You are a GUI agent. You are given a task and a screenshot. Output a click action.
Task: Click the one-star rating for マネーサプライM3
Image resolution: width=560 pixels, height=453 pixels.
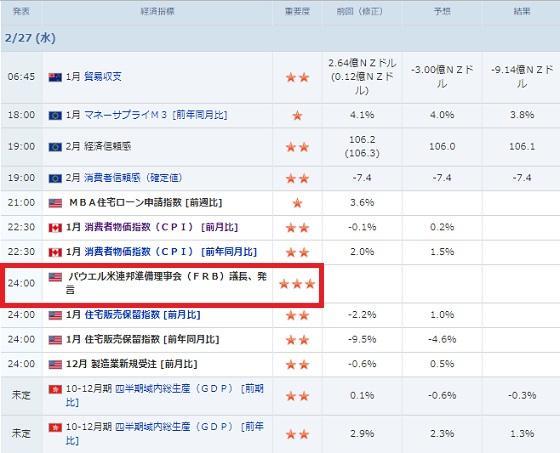297,115
